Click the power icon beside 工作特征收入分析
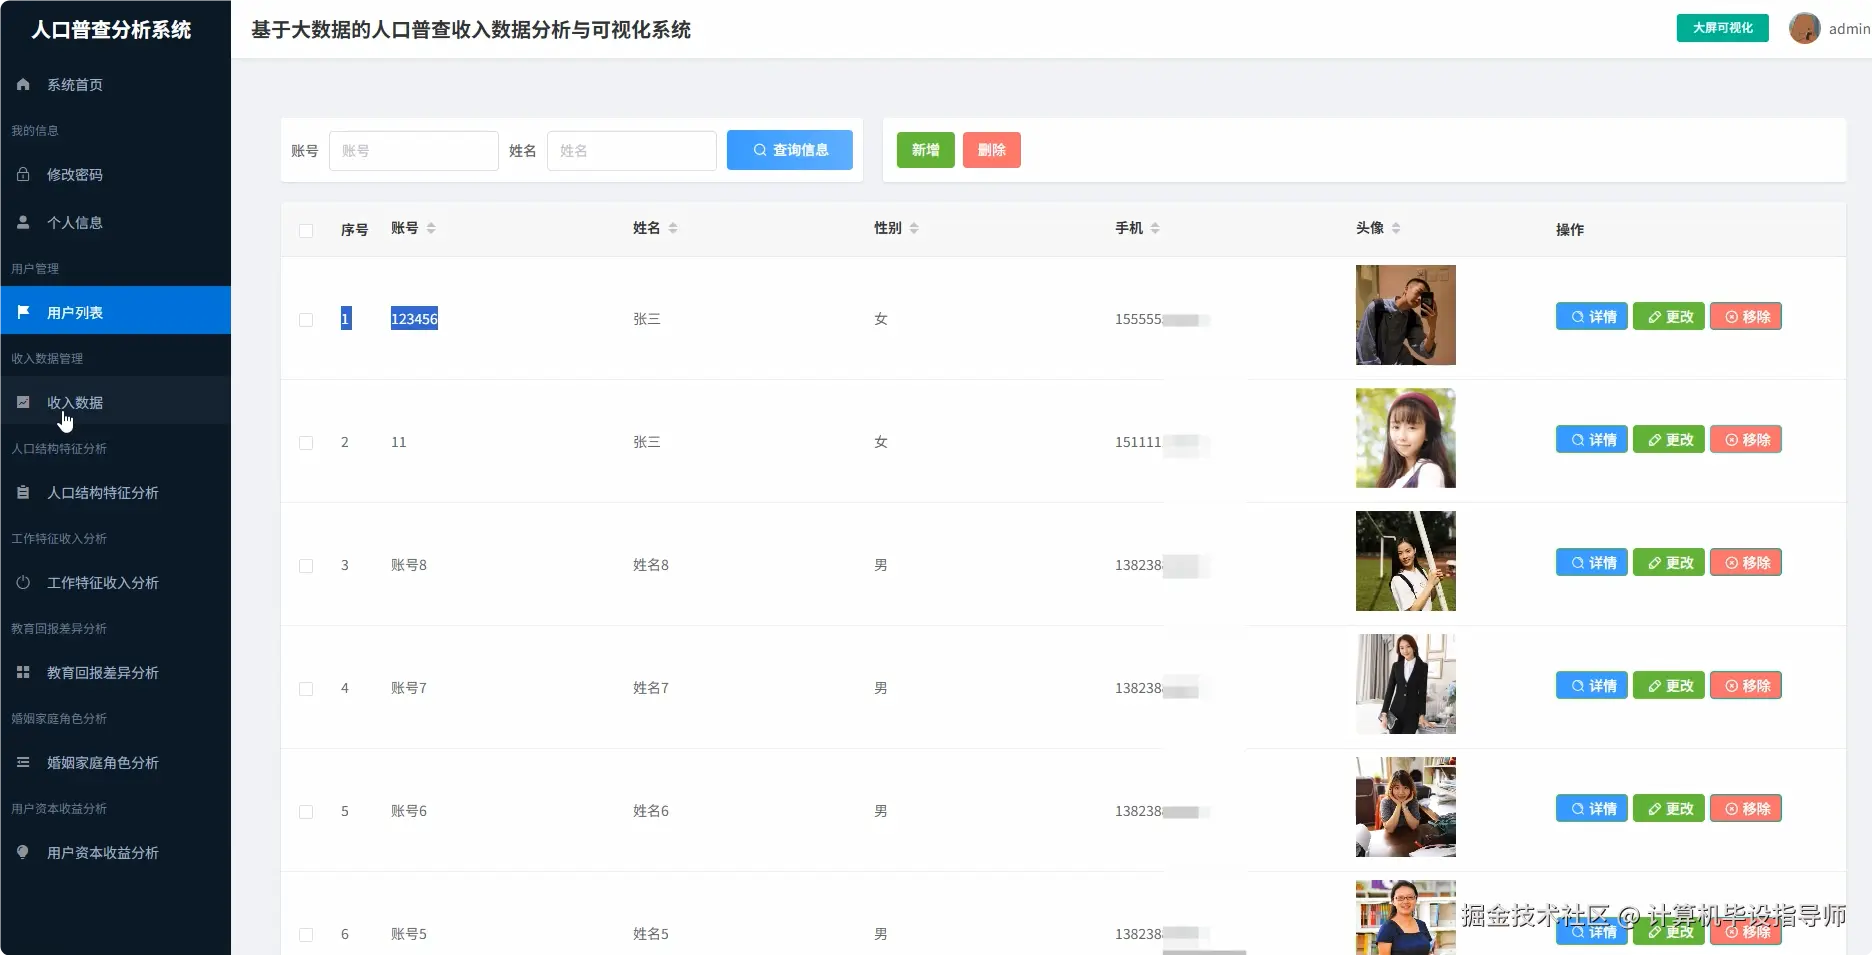 pyautogui.click(x=23, y=583)
